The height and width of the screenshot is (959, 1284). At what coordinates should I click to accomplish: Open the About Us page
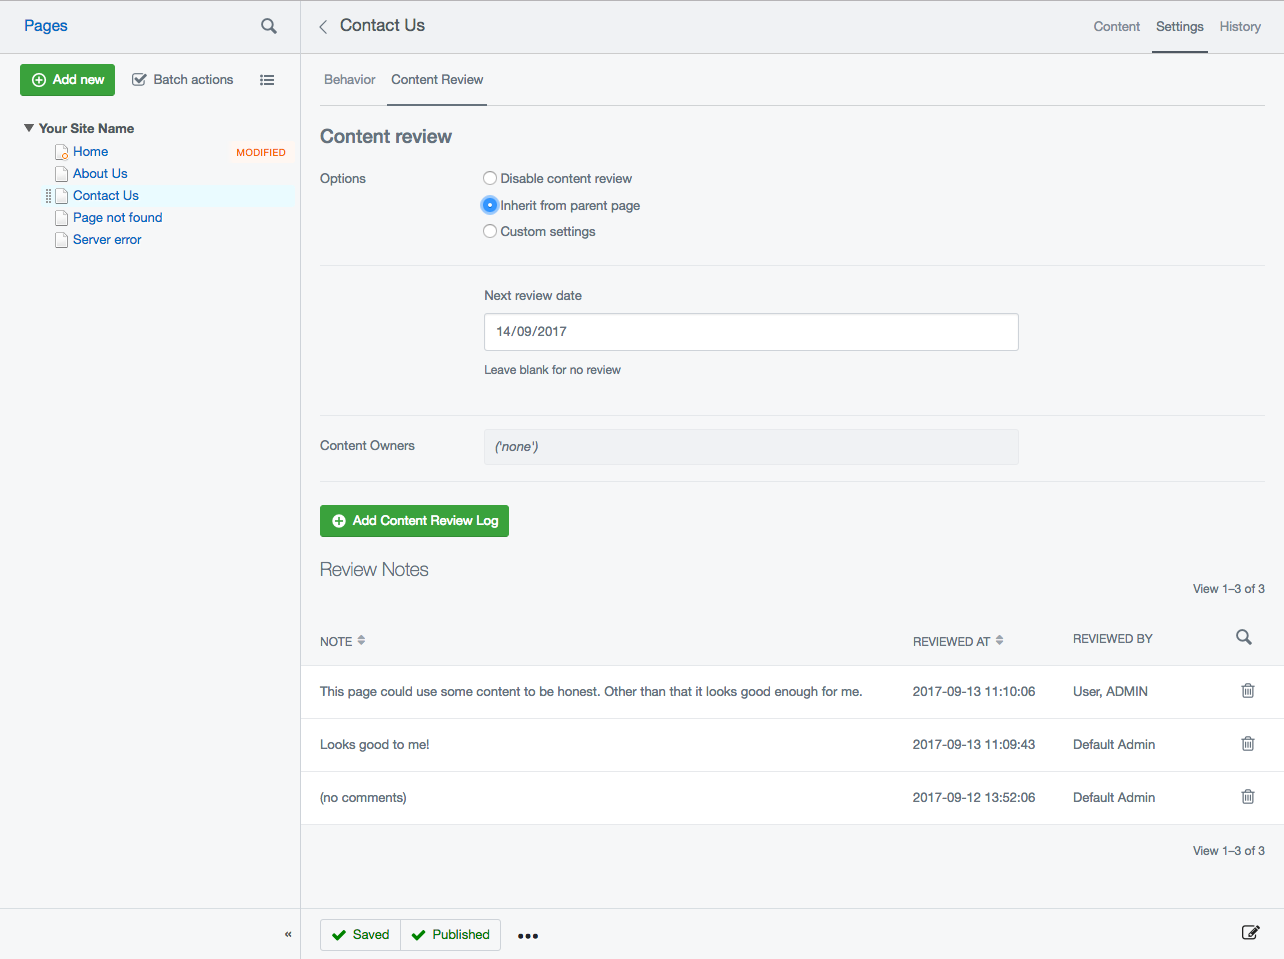pyautogui.click(x=99, y=173)
